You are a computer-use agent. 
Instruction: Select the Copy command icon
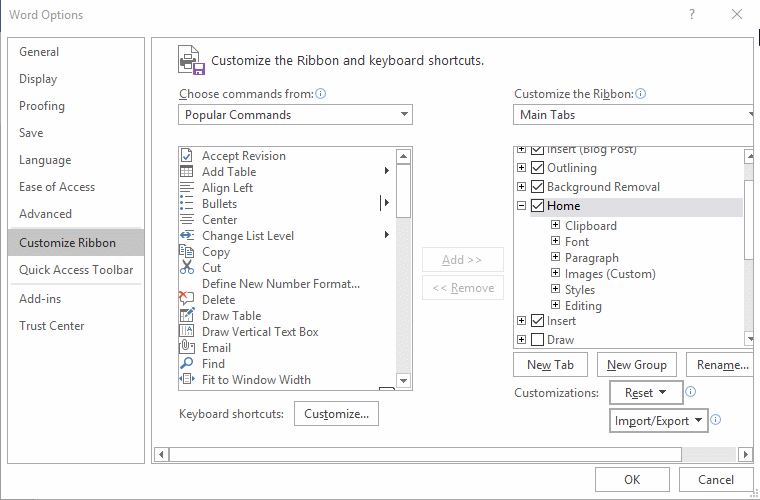click(x=186, y=252)
